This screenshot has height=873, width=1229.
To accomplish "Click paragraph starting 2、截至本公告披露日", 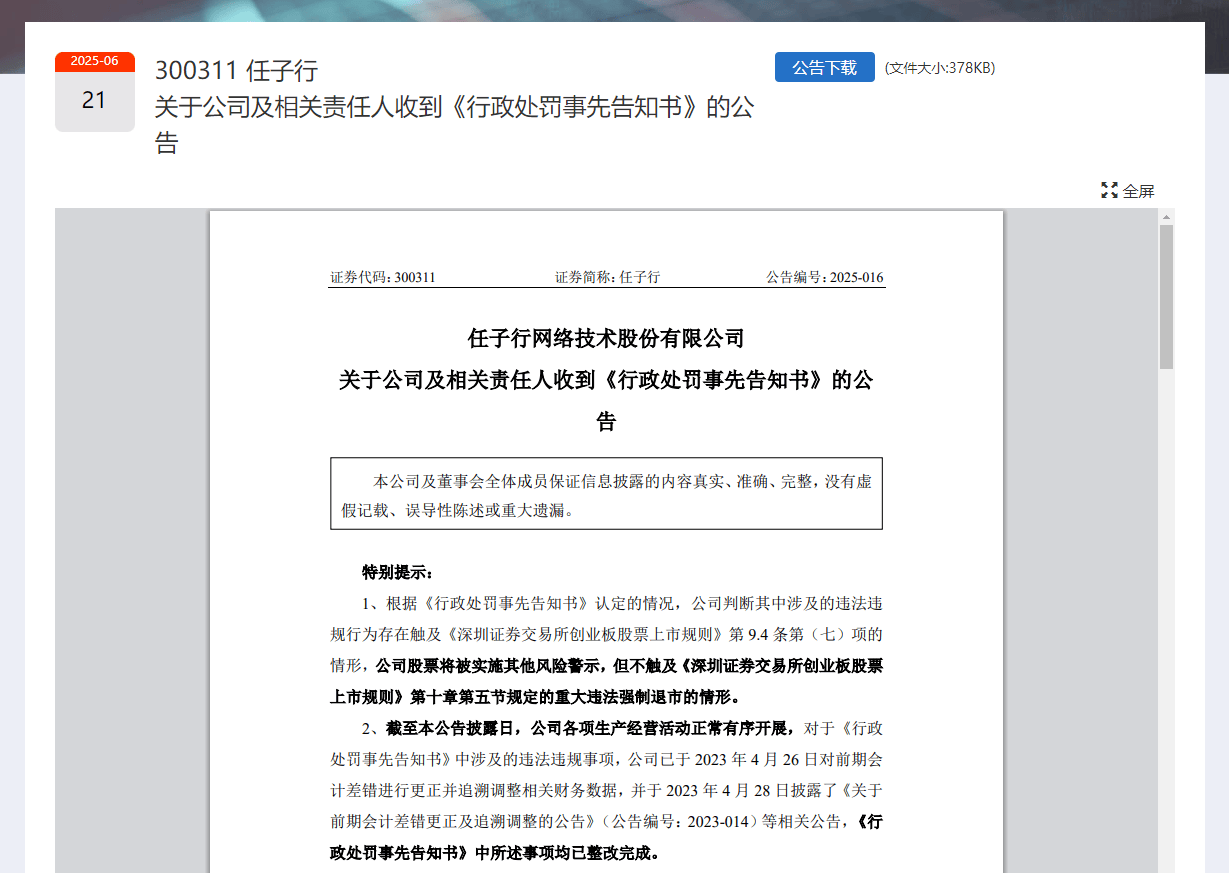I will 606,790.
